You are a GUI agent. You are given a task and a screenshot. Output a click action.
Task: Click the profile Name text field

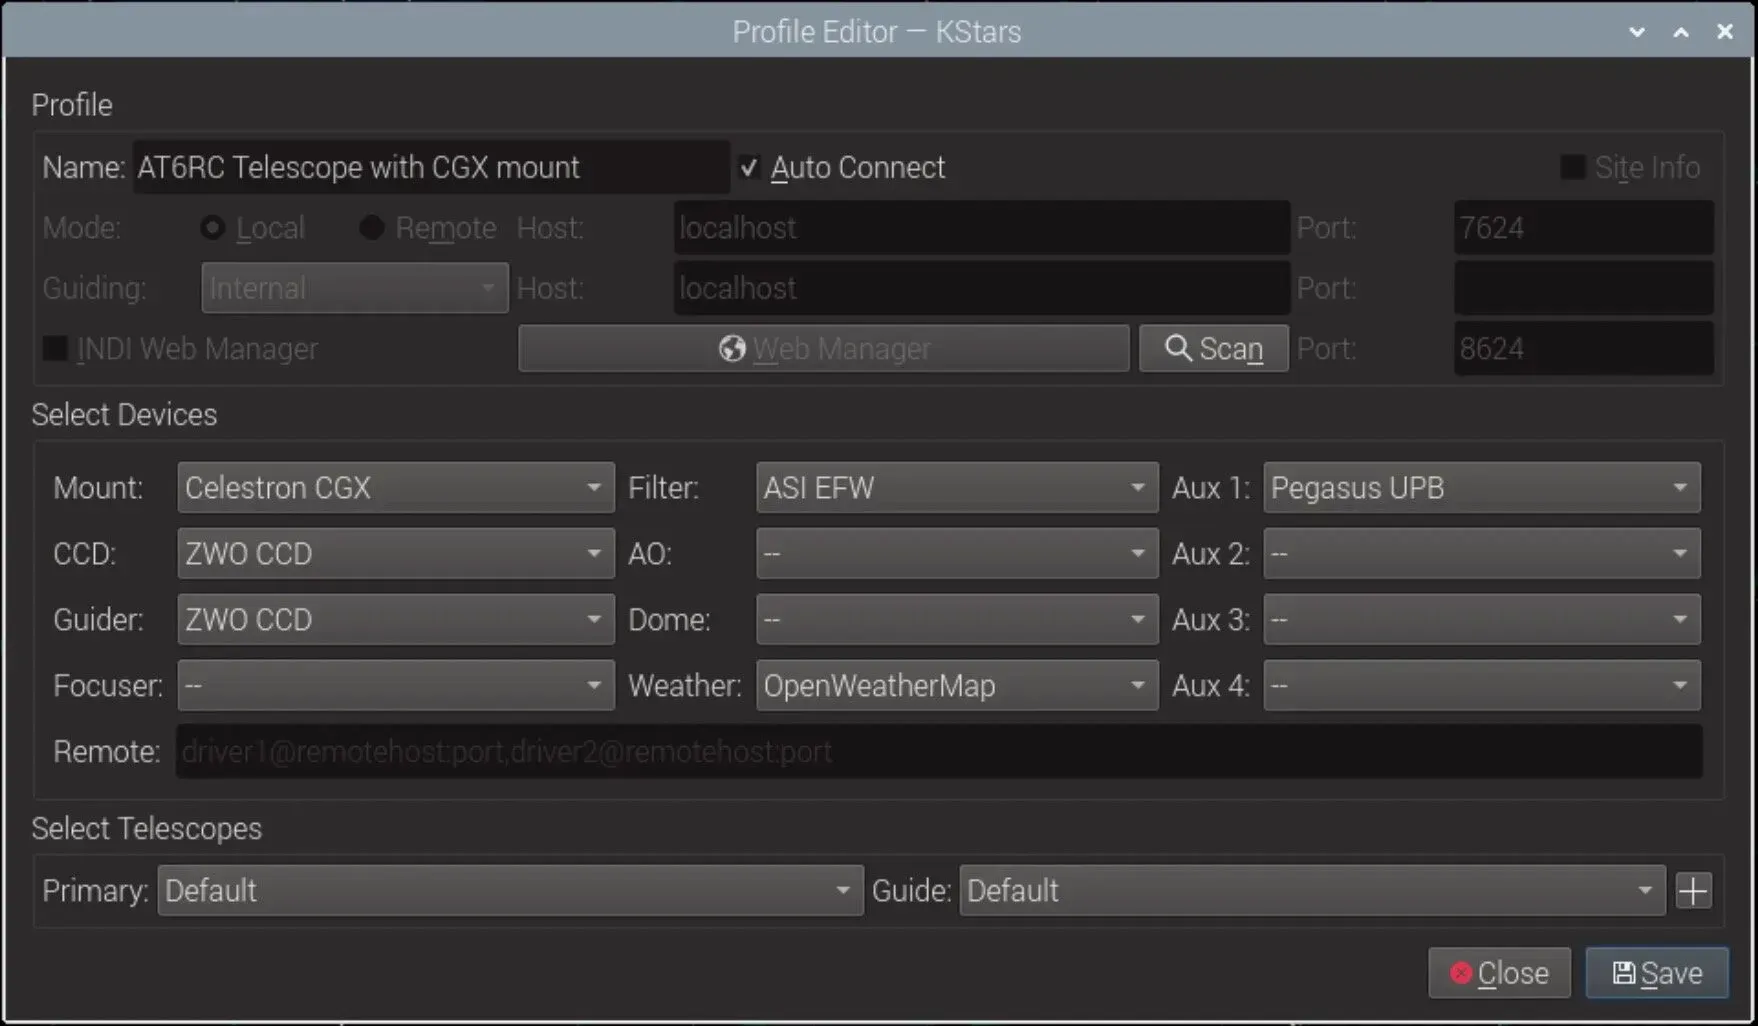click(430, 168)
